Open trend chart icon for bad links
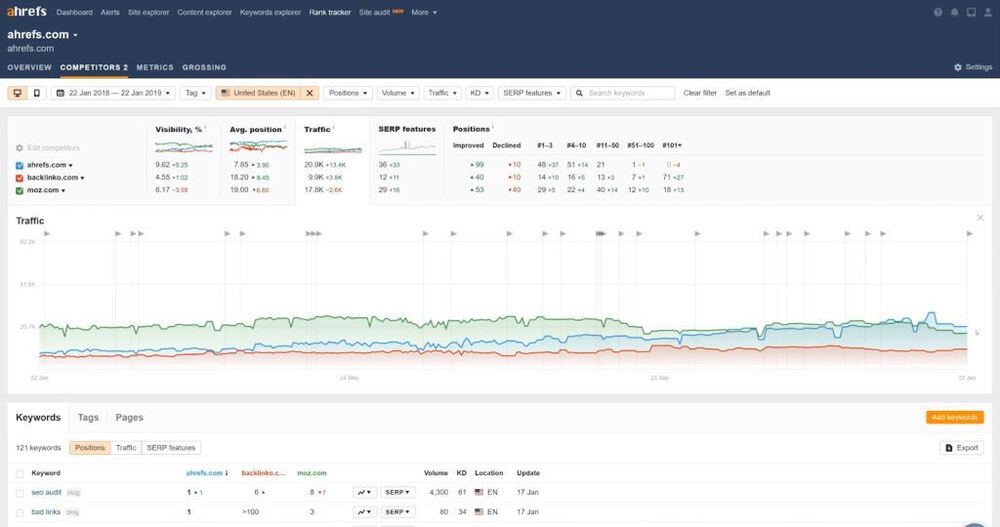Viewport: 1000px width, 527px height. [364, 512]
